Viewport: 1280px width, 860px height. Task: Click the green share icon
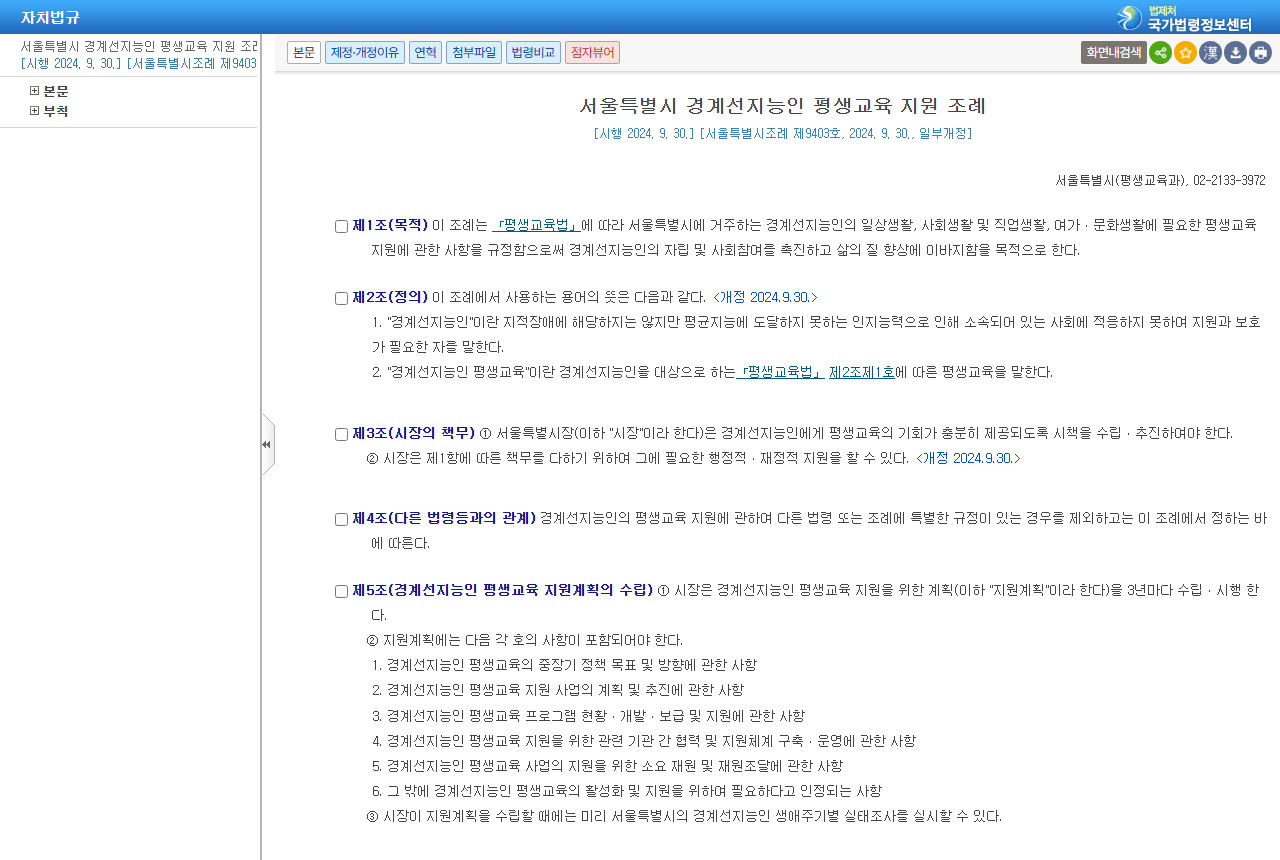pos(1160,53)
